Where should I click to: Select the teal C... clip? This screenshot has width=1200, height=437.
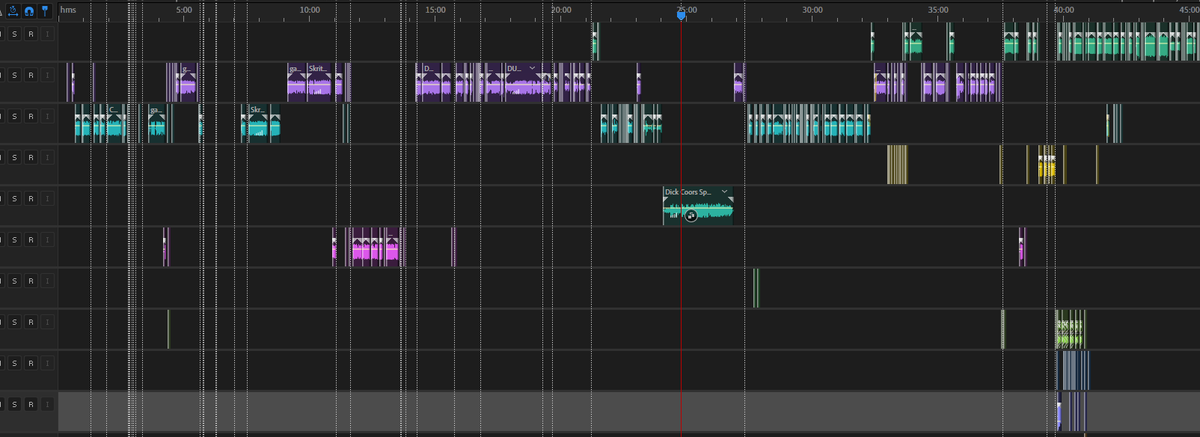(x=116, y=123)
